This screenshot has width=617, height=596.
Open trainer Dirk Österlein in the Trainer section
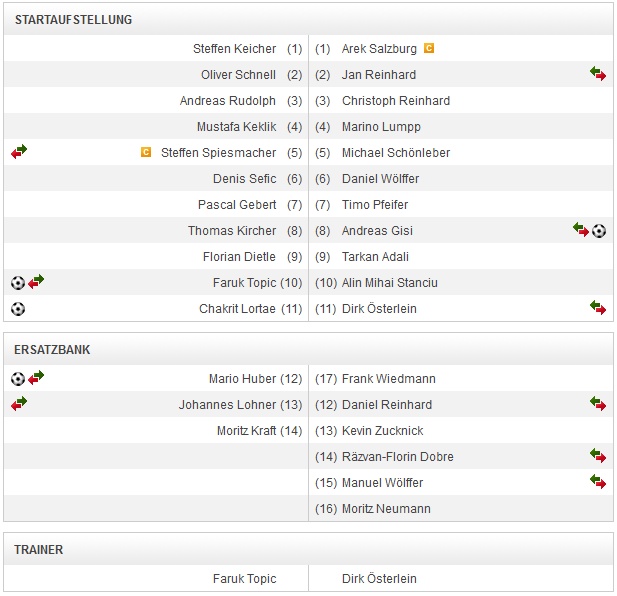(x=379, y=578)
